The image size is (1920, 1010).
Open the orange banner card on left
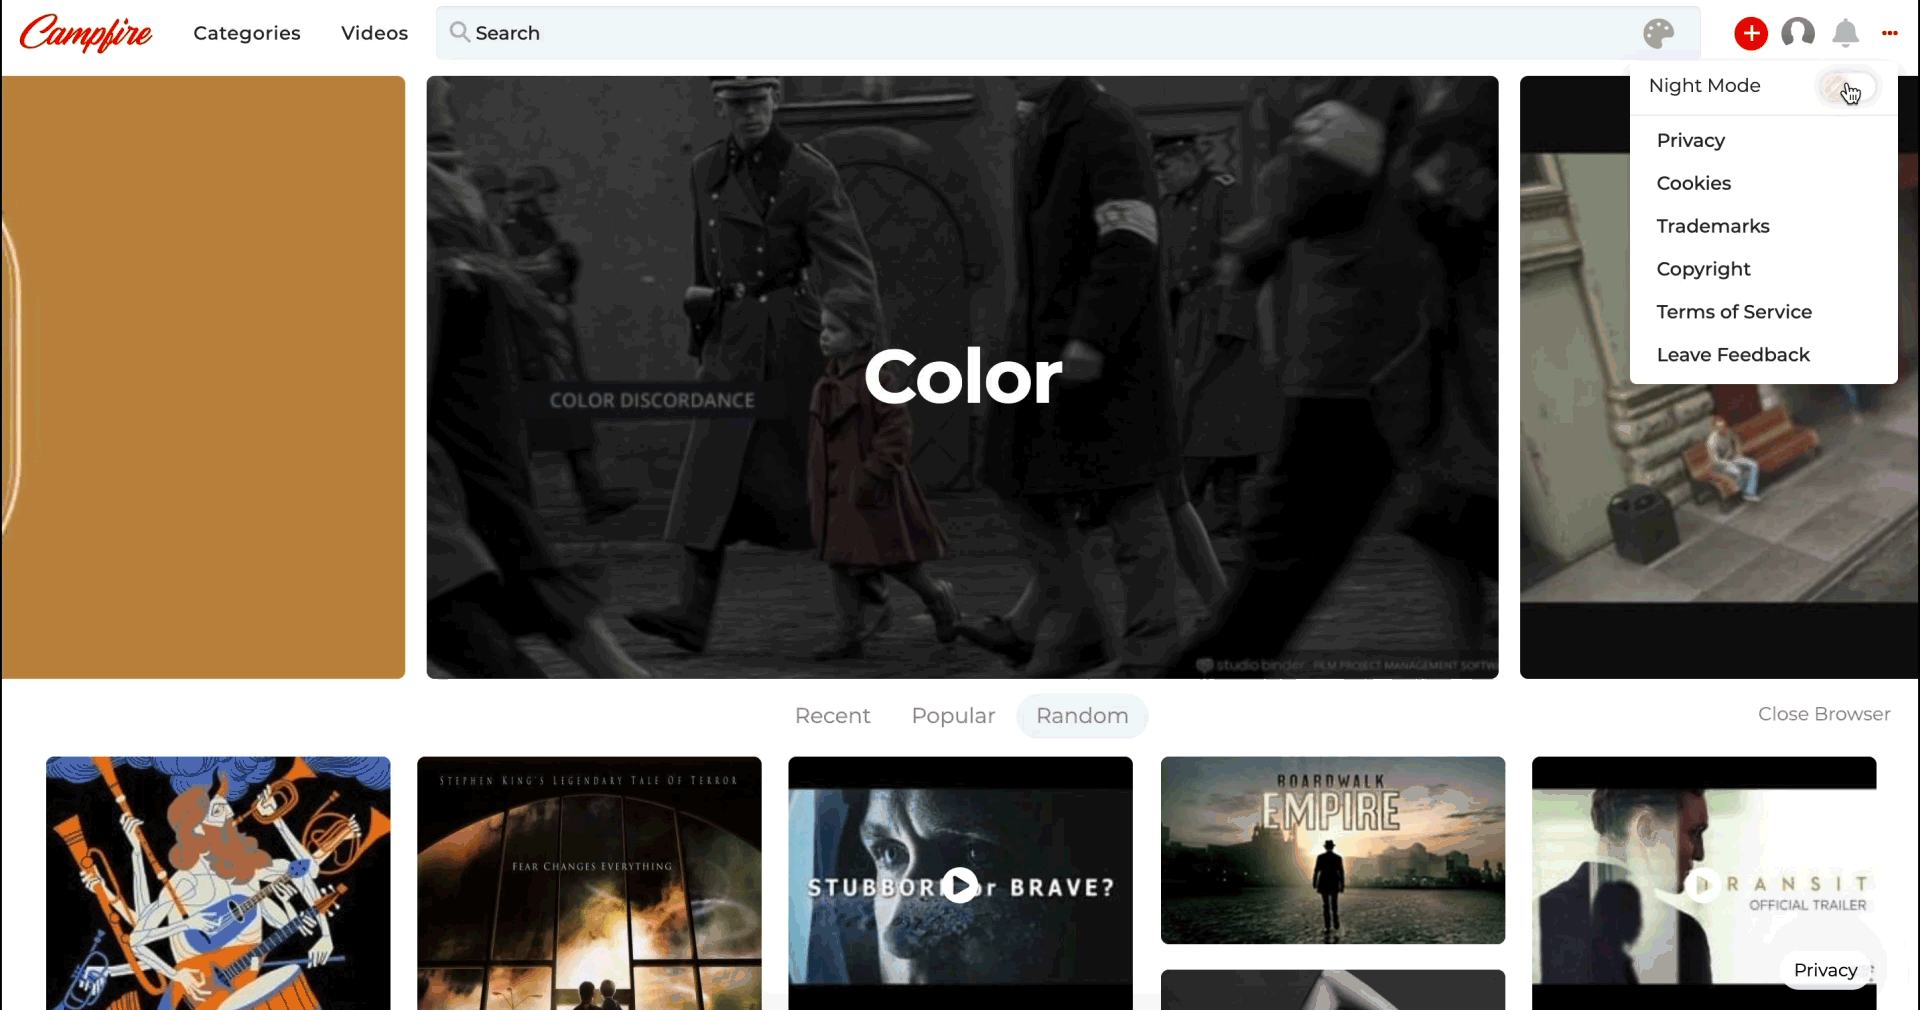coord(203,377)
